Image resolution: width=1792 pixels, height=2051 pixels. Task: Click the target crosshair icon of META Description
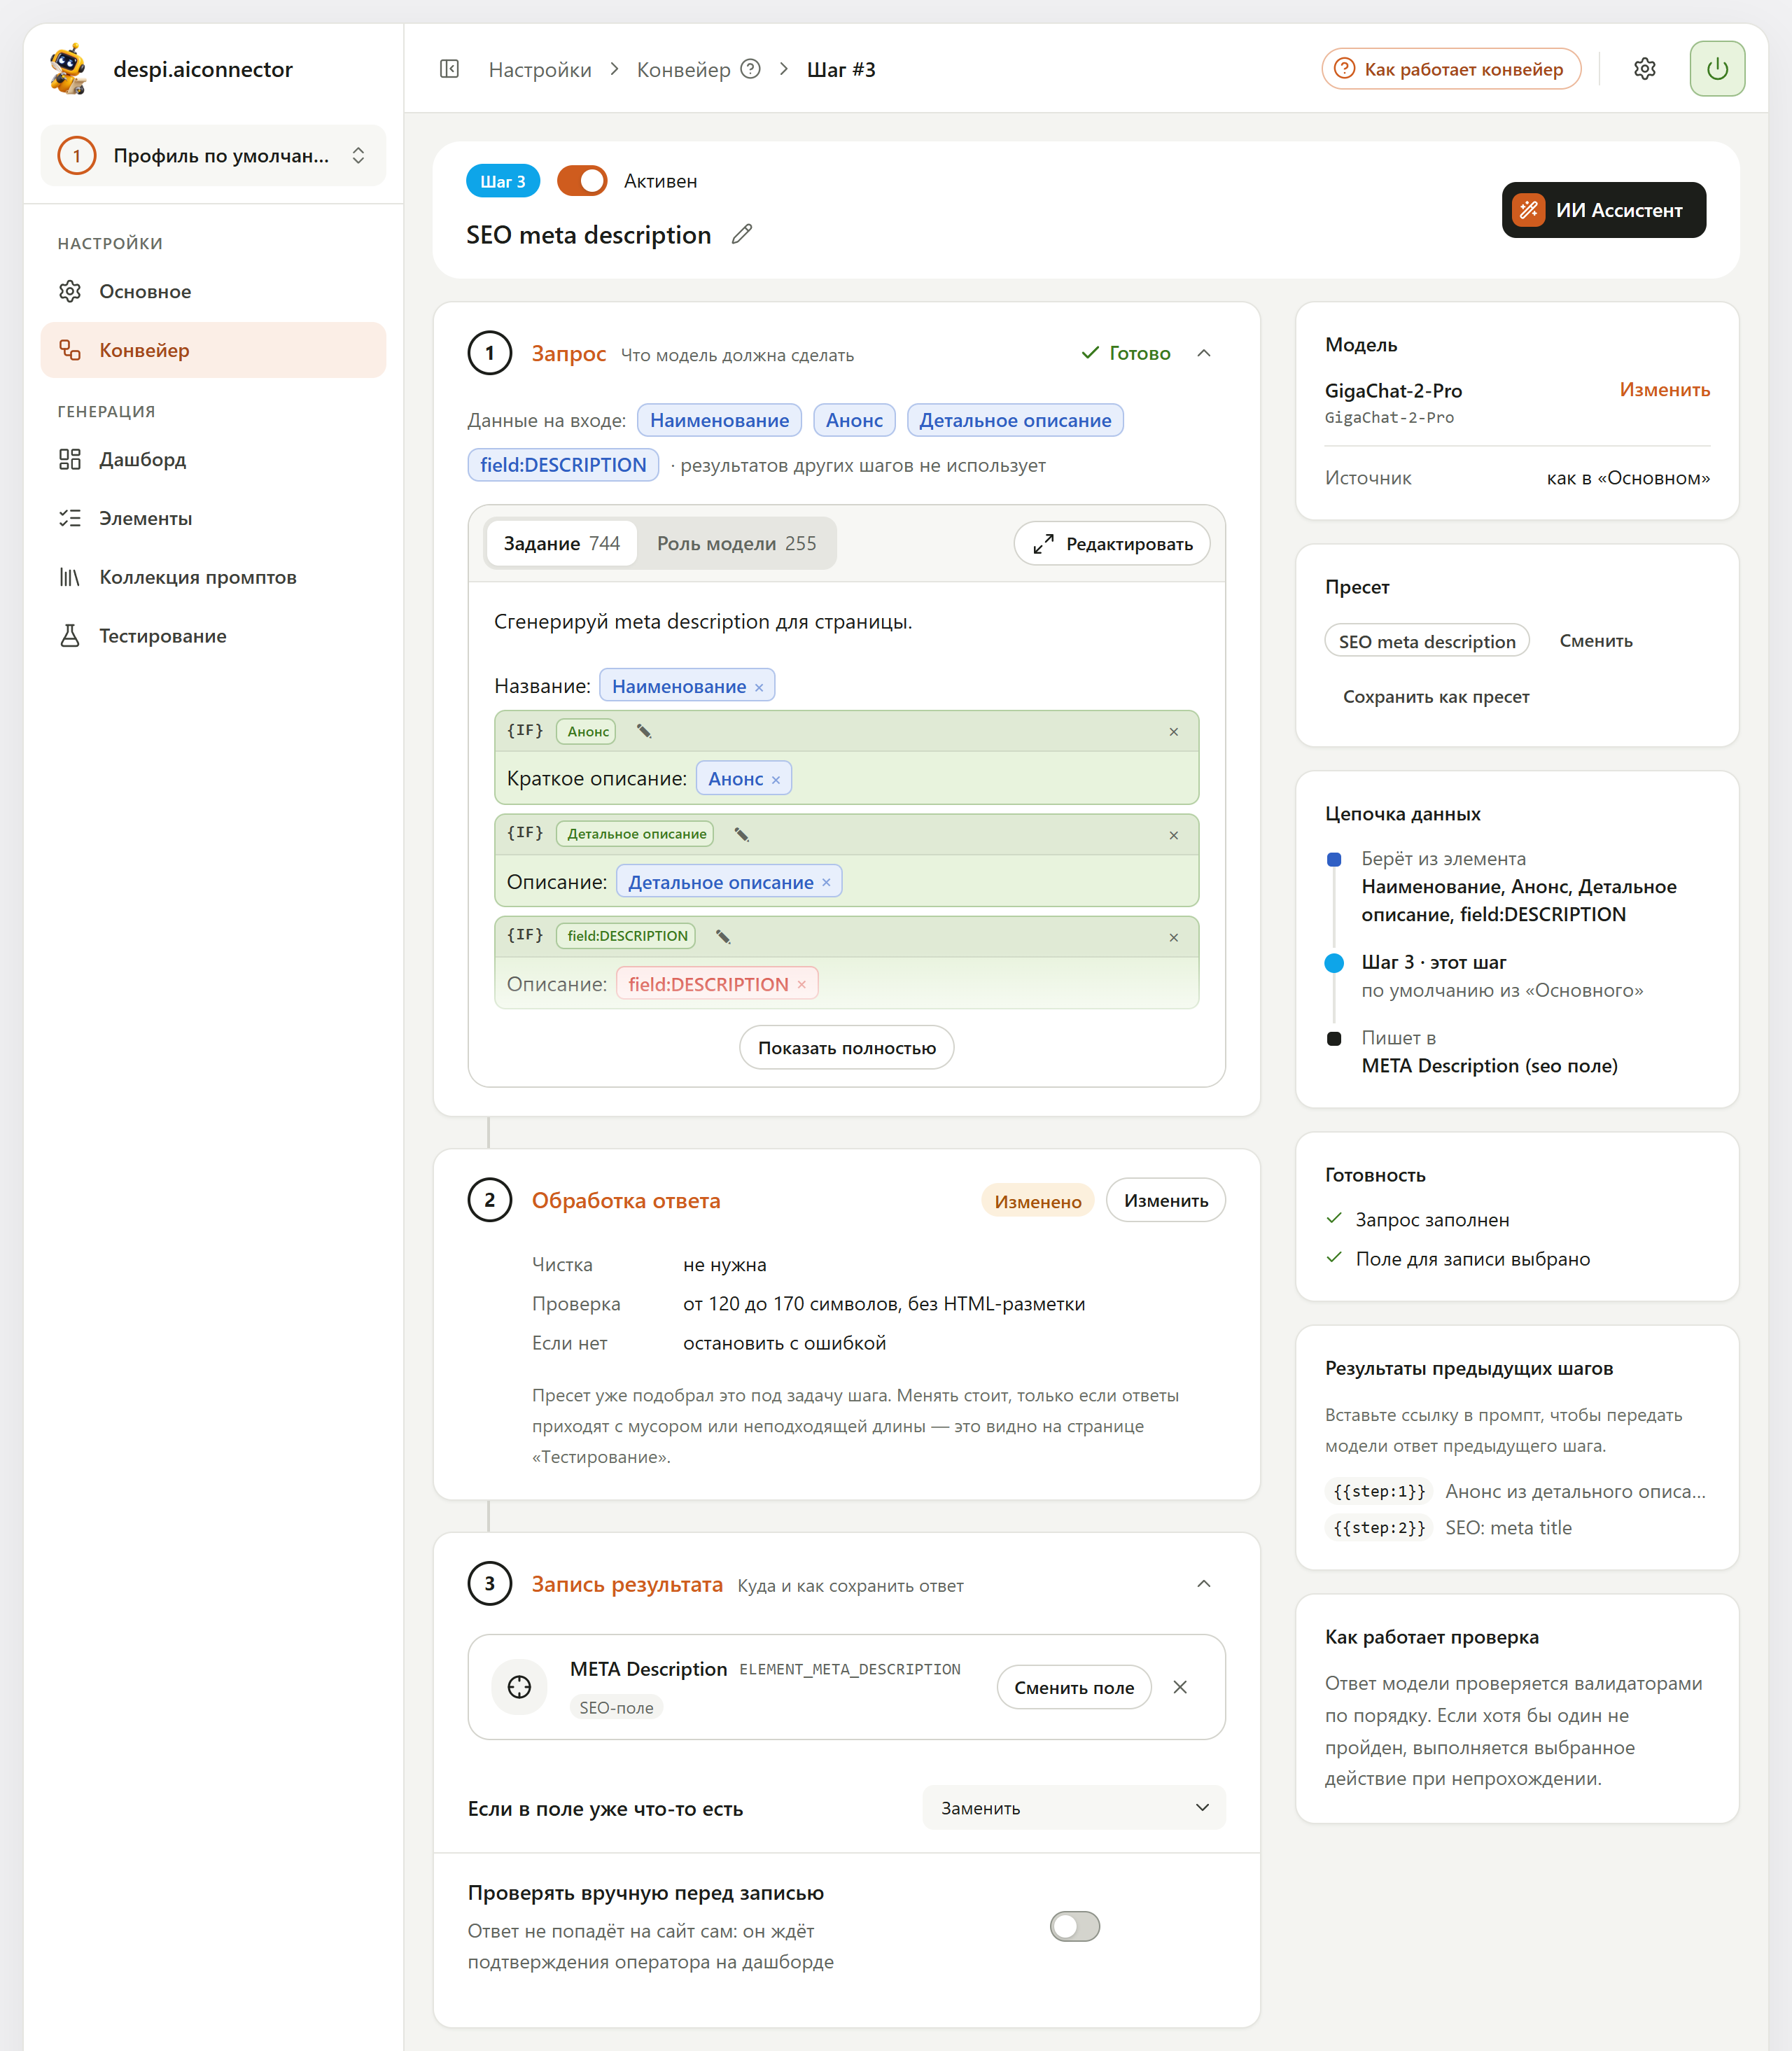519,1687
